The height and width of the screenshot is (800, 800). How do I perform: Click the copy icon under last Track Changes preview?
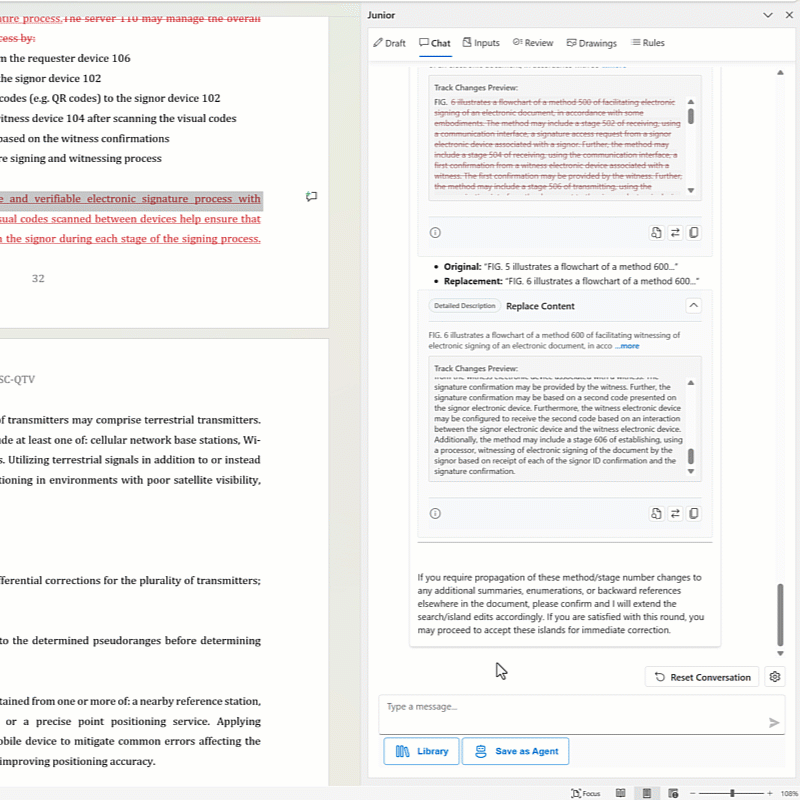tap(694, 513)
